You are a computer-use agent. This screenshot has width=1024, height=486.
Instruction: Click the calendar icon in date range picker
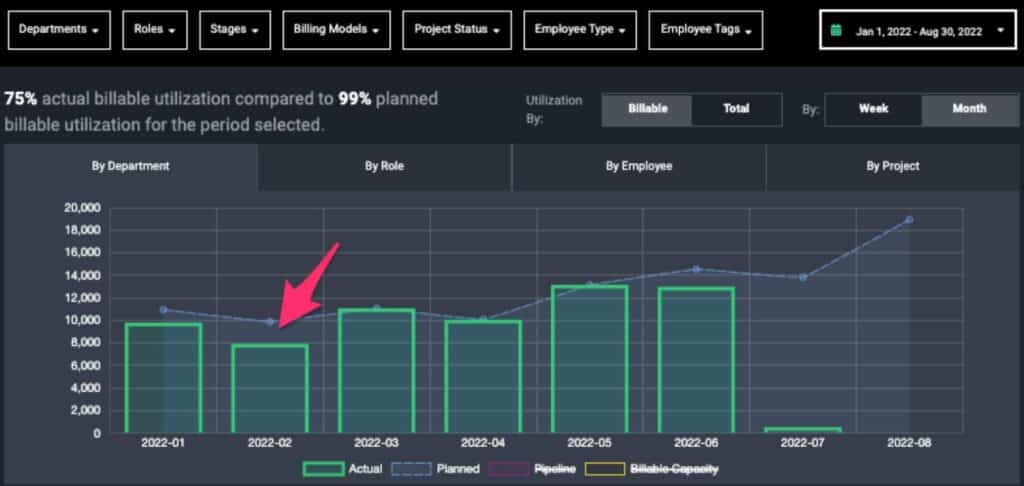(836, 31)
